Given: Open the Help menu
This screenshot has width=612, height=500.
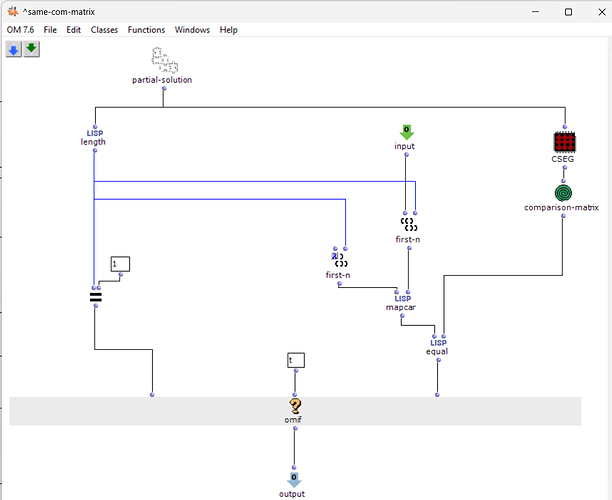Looking at the screenshot, I should click(x=228, y=30).
